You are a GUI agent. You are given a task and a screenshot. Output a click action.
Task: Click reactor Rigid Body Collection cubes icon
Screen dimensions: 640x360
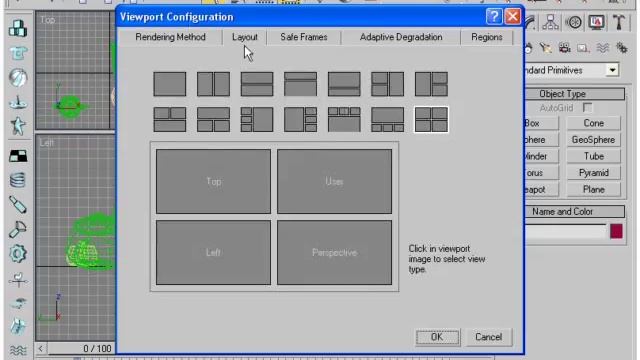[x=18, y=29]
